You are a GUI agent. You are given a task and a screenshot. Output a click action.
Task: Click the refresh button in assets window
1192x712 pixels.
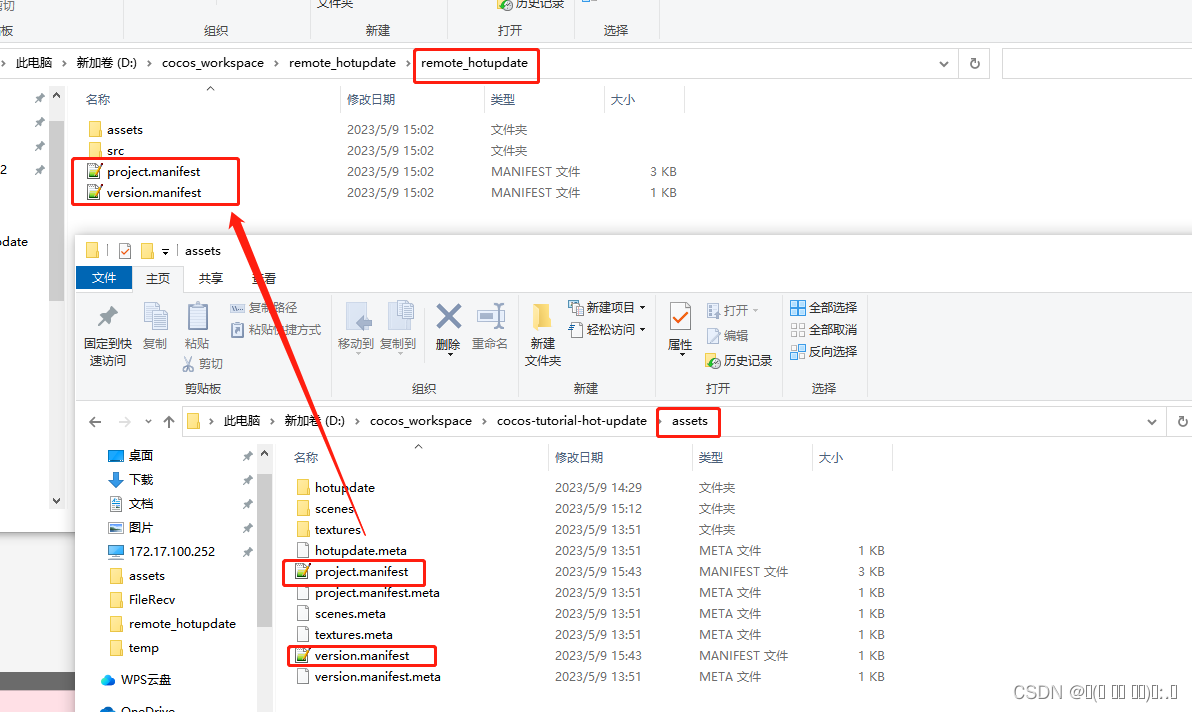(1182, 422)
